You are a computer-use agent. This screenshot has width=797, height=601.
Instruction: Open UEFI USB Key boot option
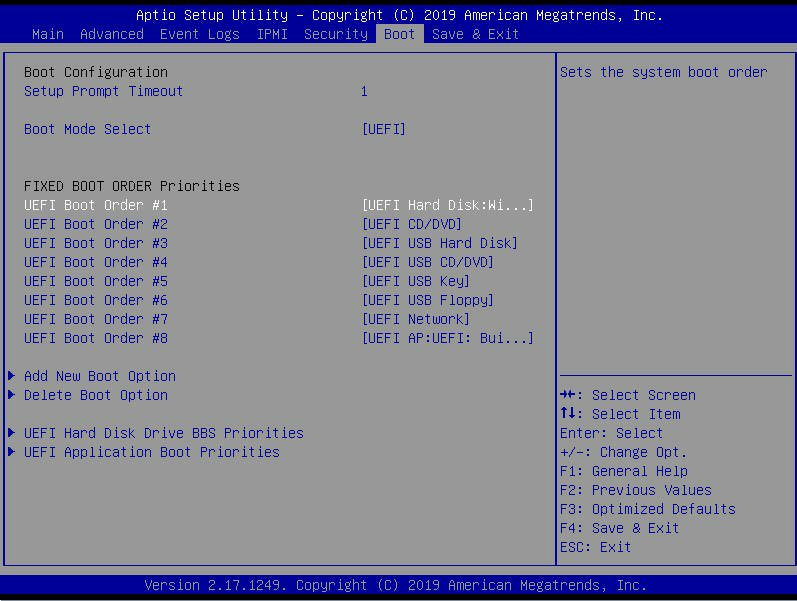(x=415, y=281)
